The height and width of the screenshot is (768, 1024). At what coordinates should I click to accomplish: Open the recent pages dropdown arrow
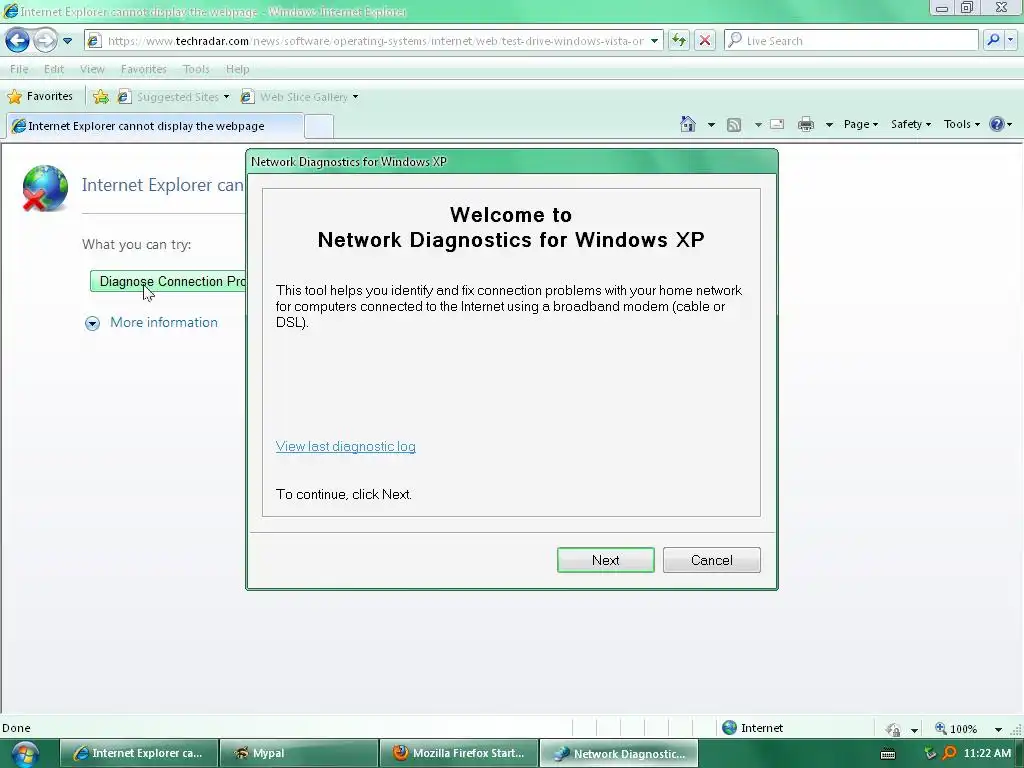coord(67,40)
